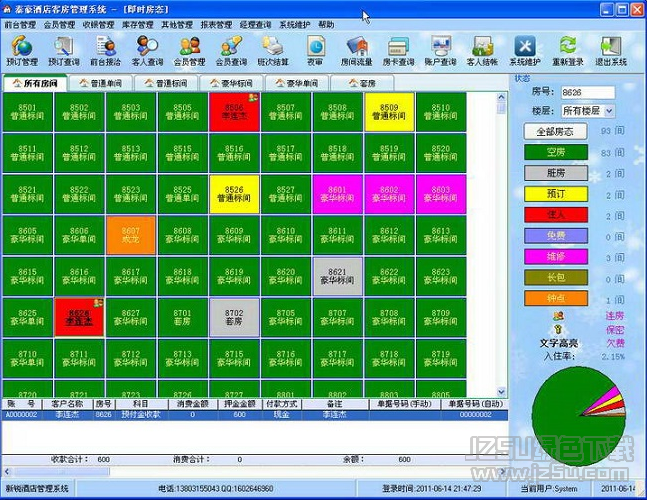Viewport: 647px width, 500px height.
Task: Filter rooms by orange 钟点 status
Action: pyautogui.click(x=556, y=298)
